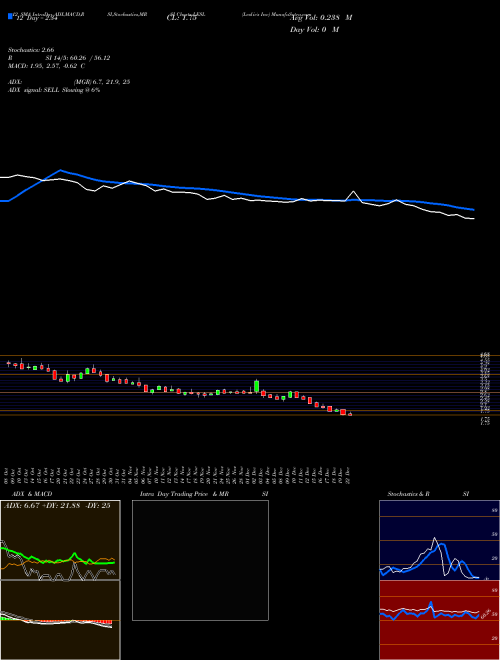
Task: Click the 'SI 14/5: 60.26 / 56.12' value
Action: (78, 58)
